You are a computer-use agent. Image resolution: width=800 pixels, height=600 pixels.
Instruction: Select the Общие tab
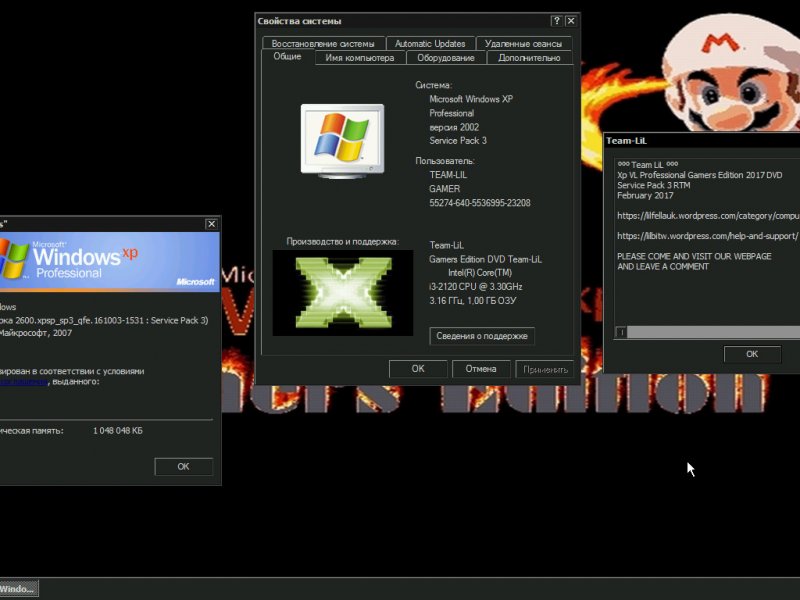point(287,57)
